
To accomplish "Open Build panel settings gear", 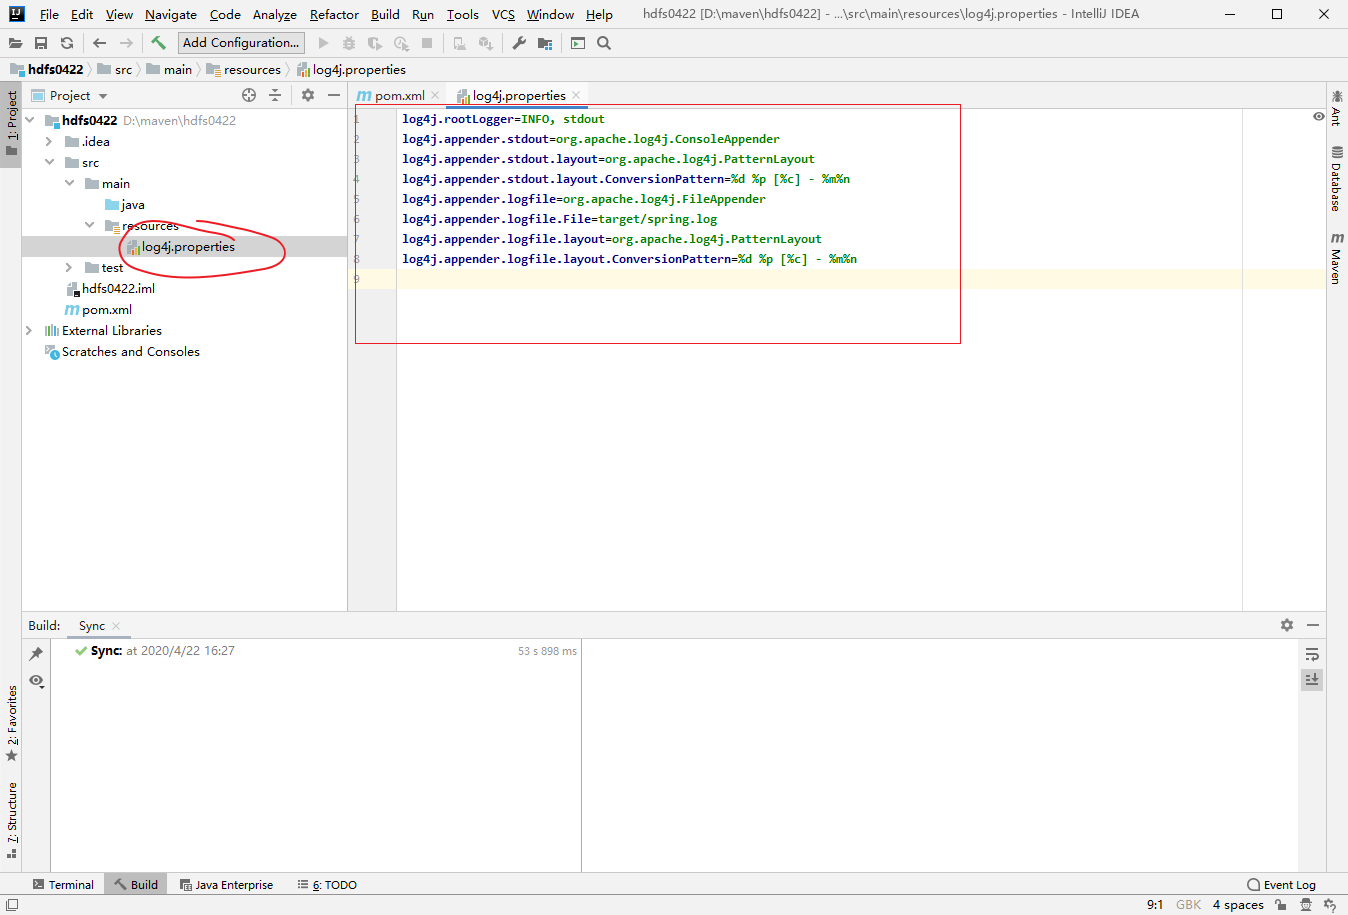I will 1287,625.
